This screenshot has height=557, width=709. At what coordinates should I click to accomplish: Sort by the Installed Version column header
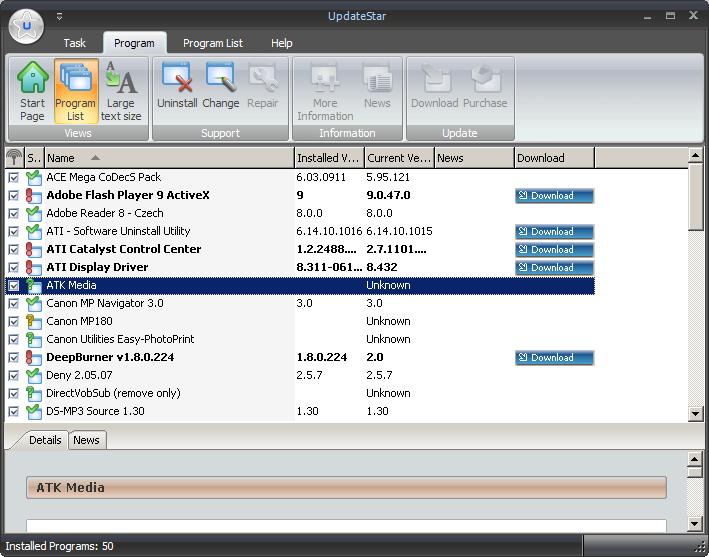pos(328,158)
